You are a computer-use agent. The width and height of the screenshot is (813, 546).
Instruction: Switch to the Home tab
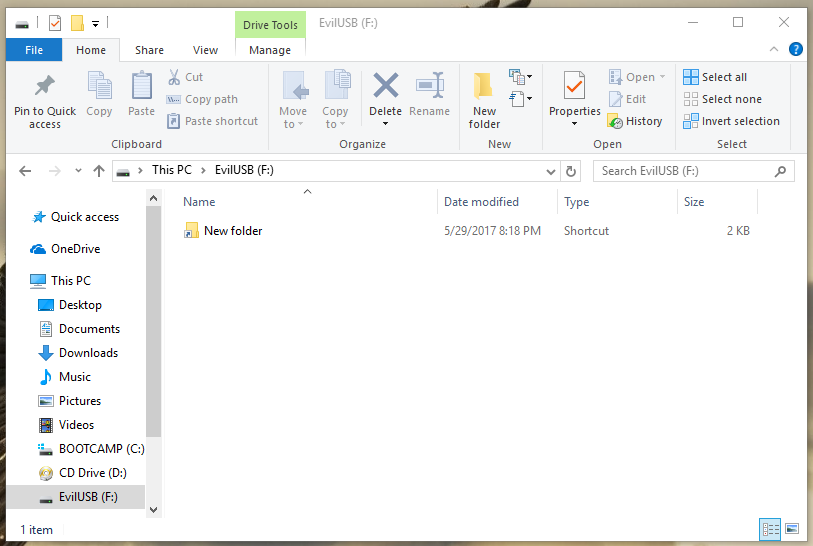point(91,50)
